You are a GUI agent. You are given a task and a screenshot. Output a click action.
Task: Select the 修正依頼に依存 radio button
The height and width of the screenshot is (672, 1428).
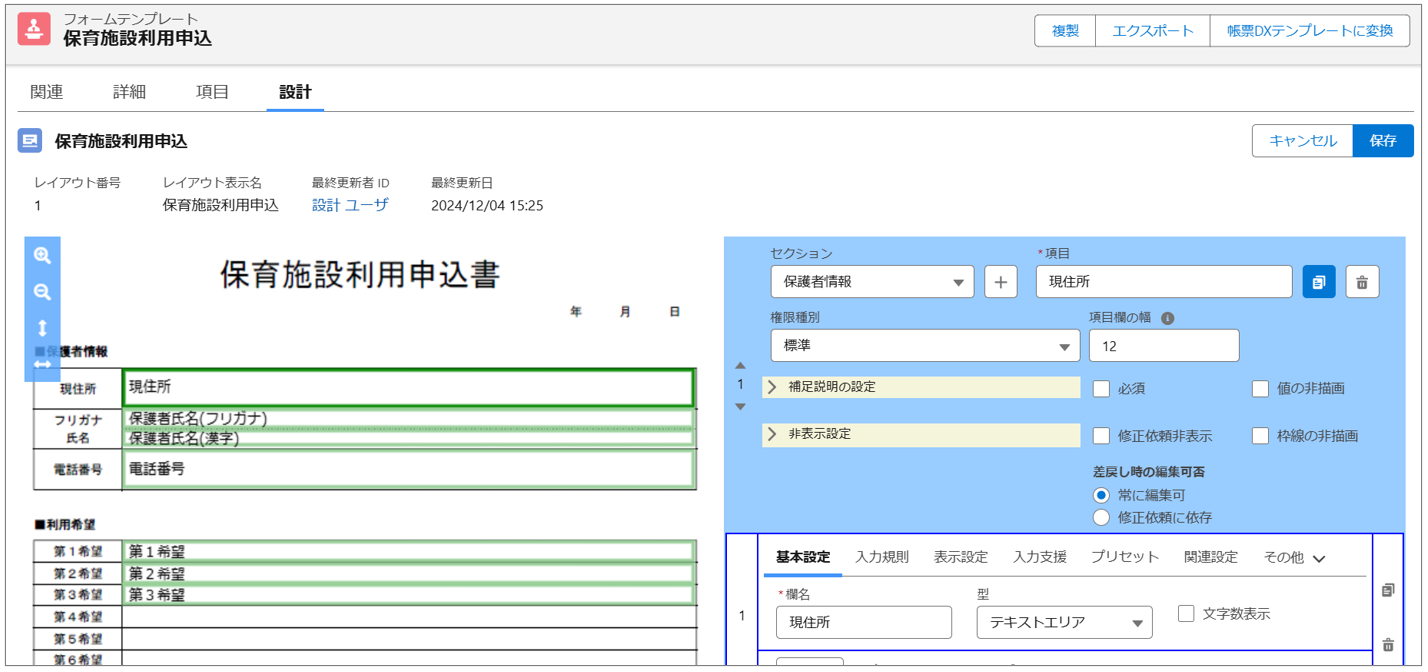tap(1101, 518)
